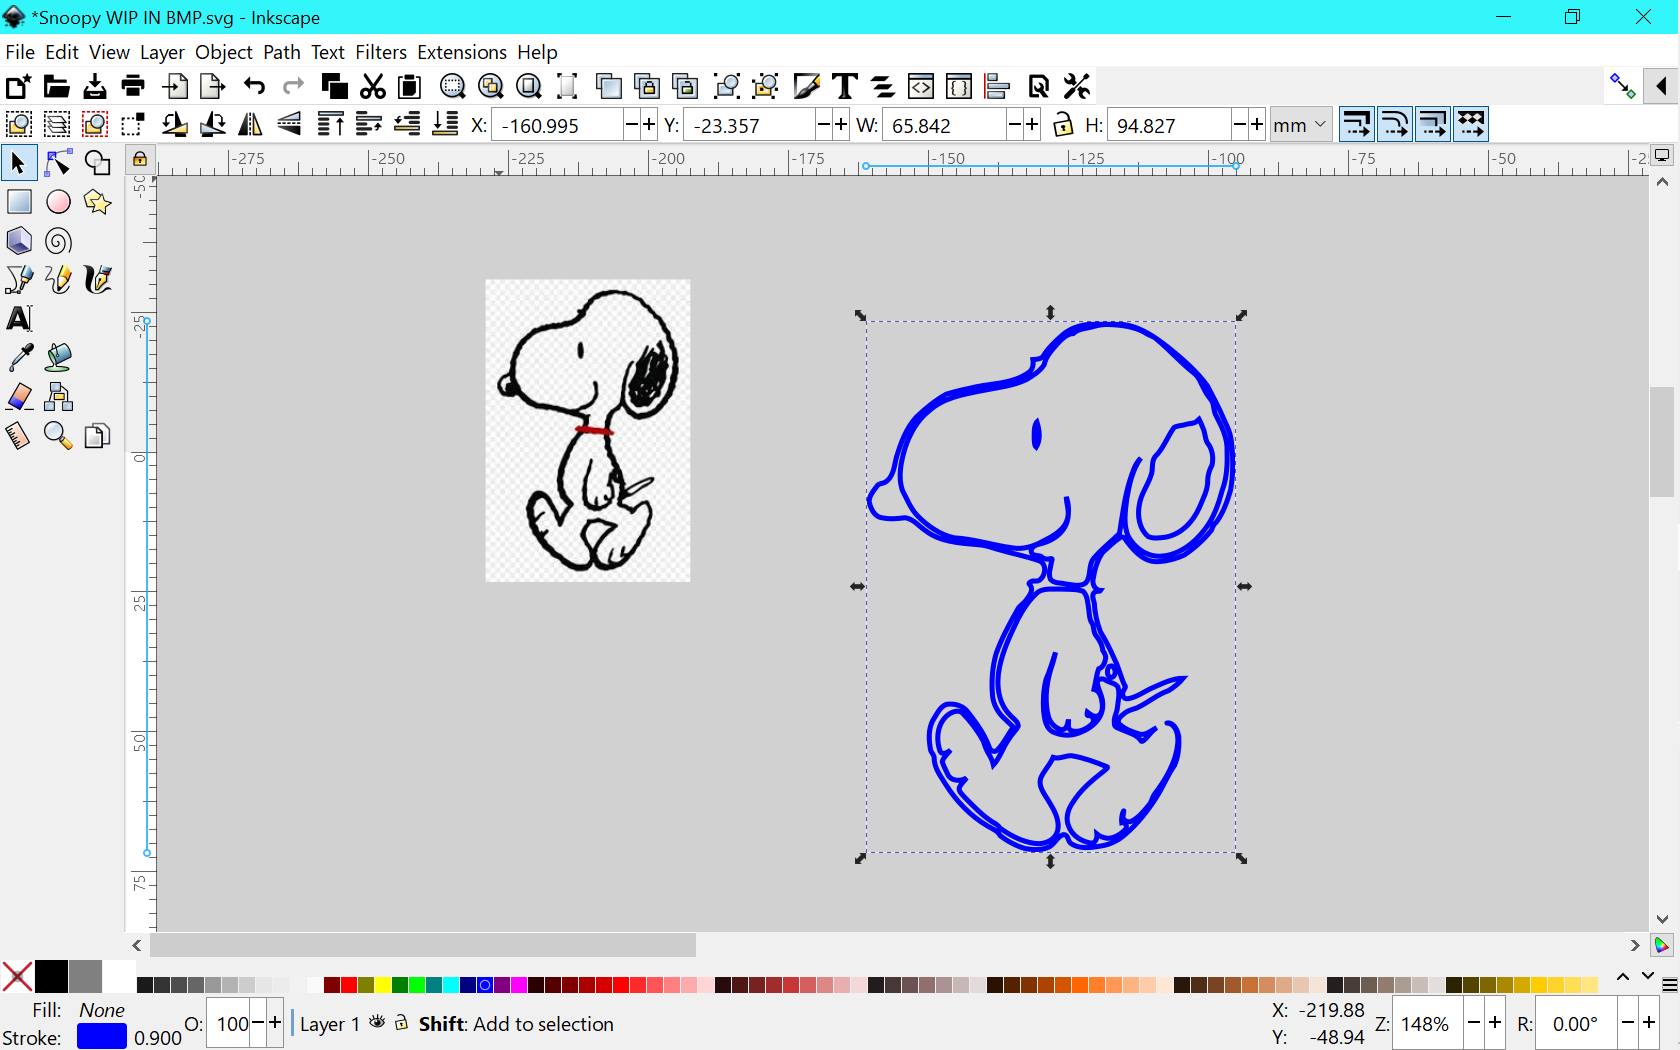The height and width of the screenshot is (1050, 1680).
Task: Click the black palette swatch
Action: (51, 976)
